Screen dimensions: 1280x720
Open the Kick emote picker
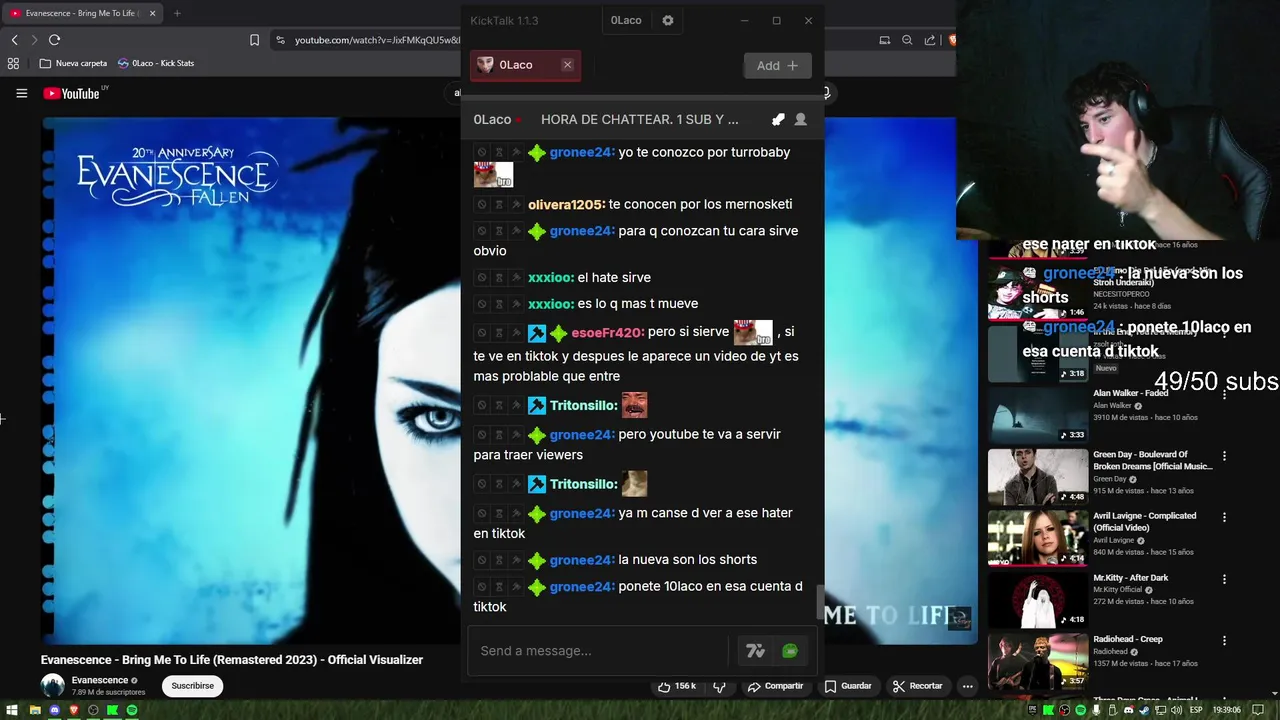pyautogui.click(x=790, y=651)
